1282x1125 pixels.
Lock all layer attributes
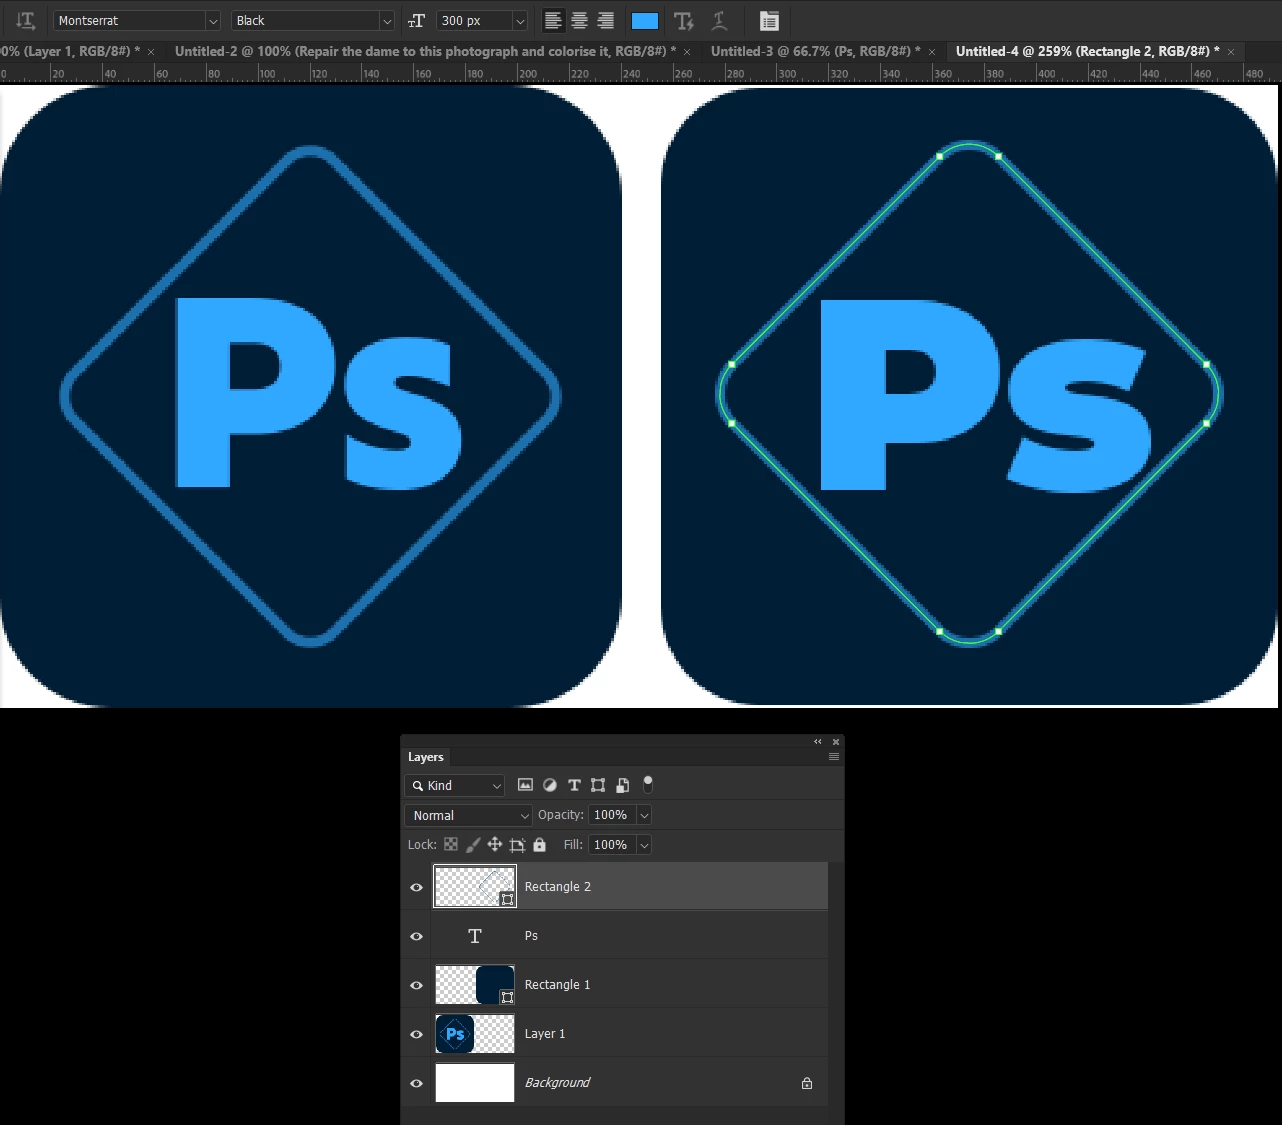(x=539, y=844)
